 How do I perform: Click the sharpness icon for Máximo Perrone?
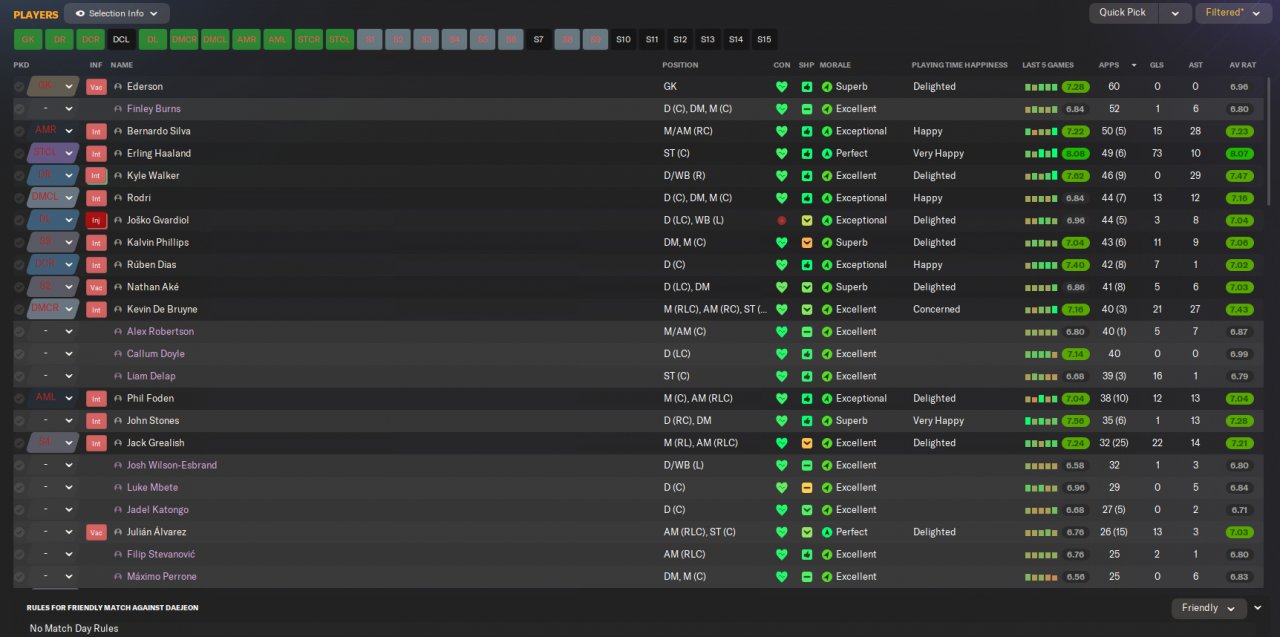(x=807, y=577)
